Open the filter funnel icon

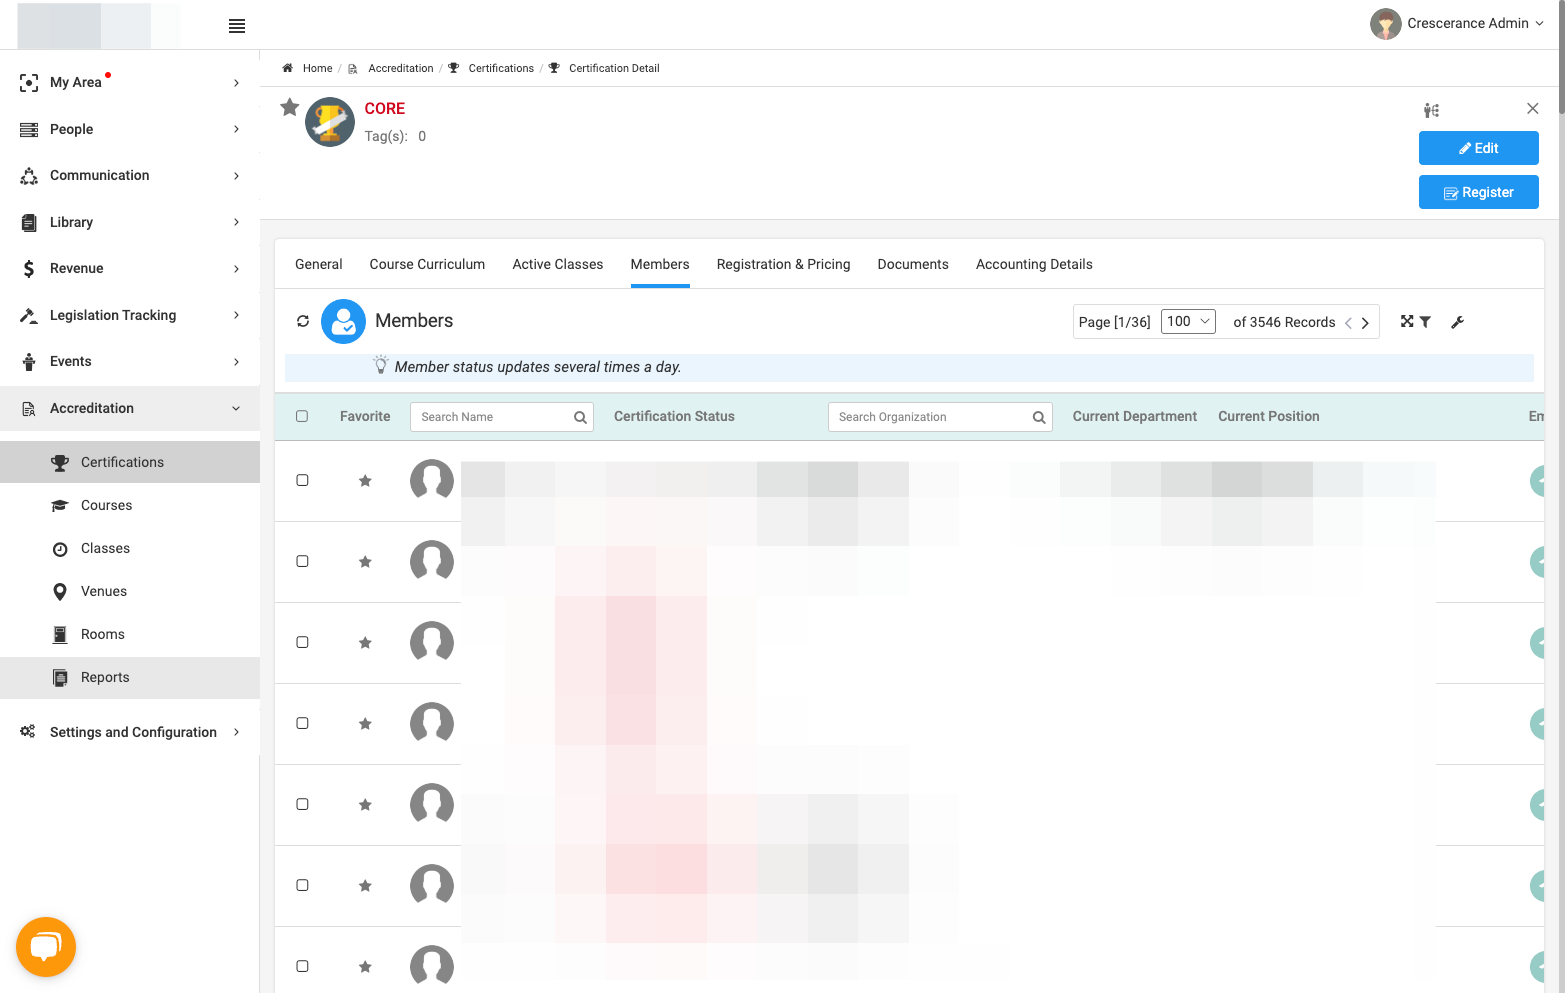click(x=1425, y=322)
